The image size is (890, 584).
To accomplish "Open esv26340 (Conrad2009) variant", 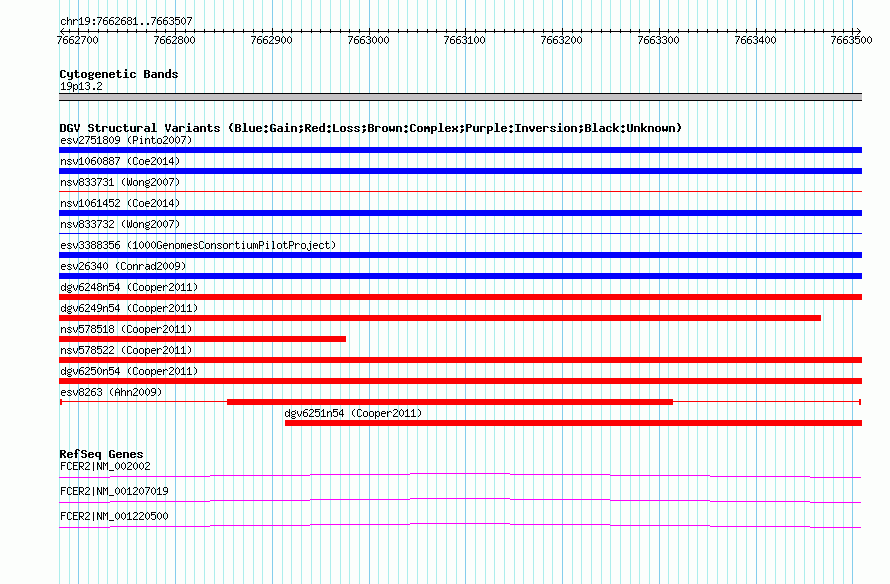I will 123,266.
